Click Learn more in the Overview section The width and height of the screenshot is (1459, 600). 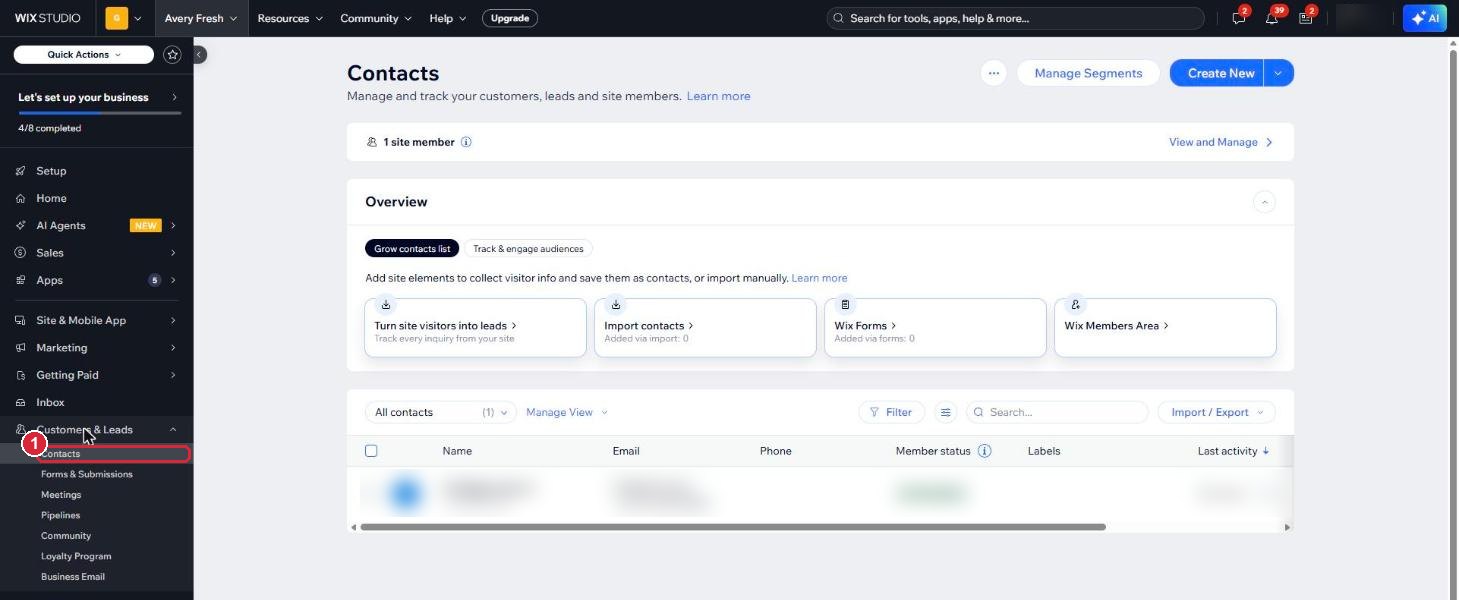[x=819, y=278]
